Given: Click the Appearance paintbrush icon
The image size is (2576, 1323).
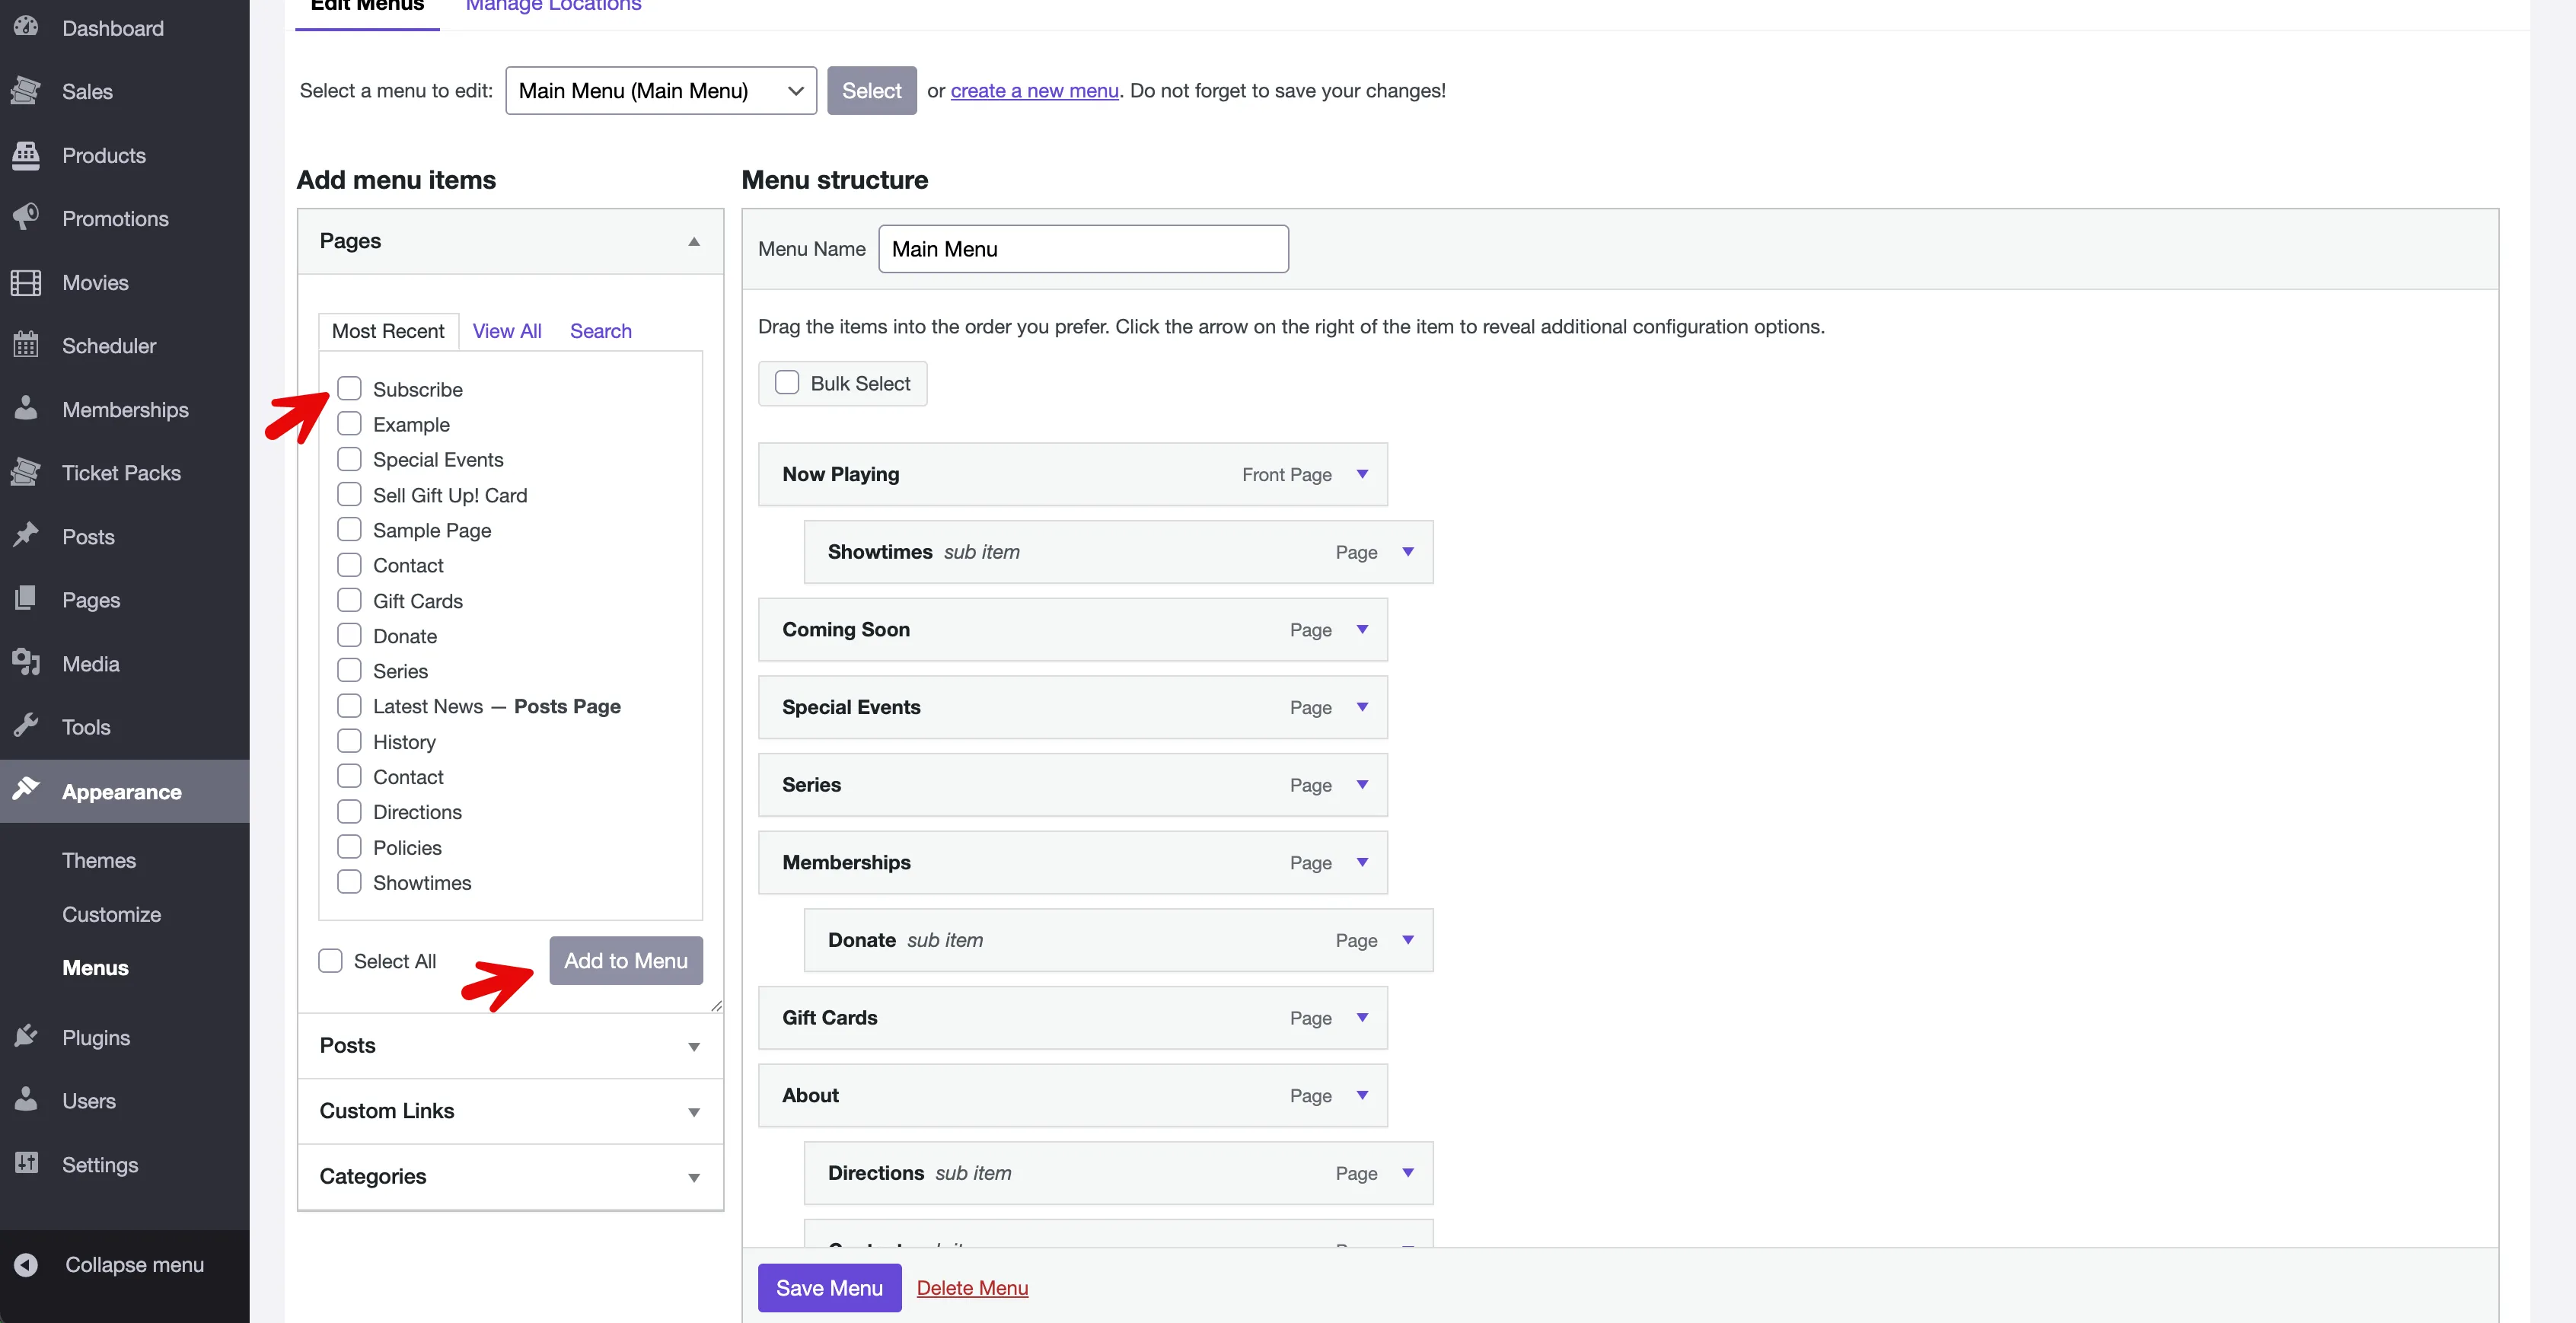Looking at the screenshot, I should pos(26,790).
